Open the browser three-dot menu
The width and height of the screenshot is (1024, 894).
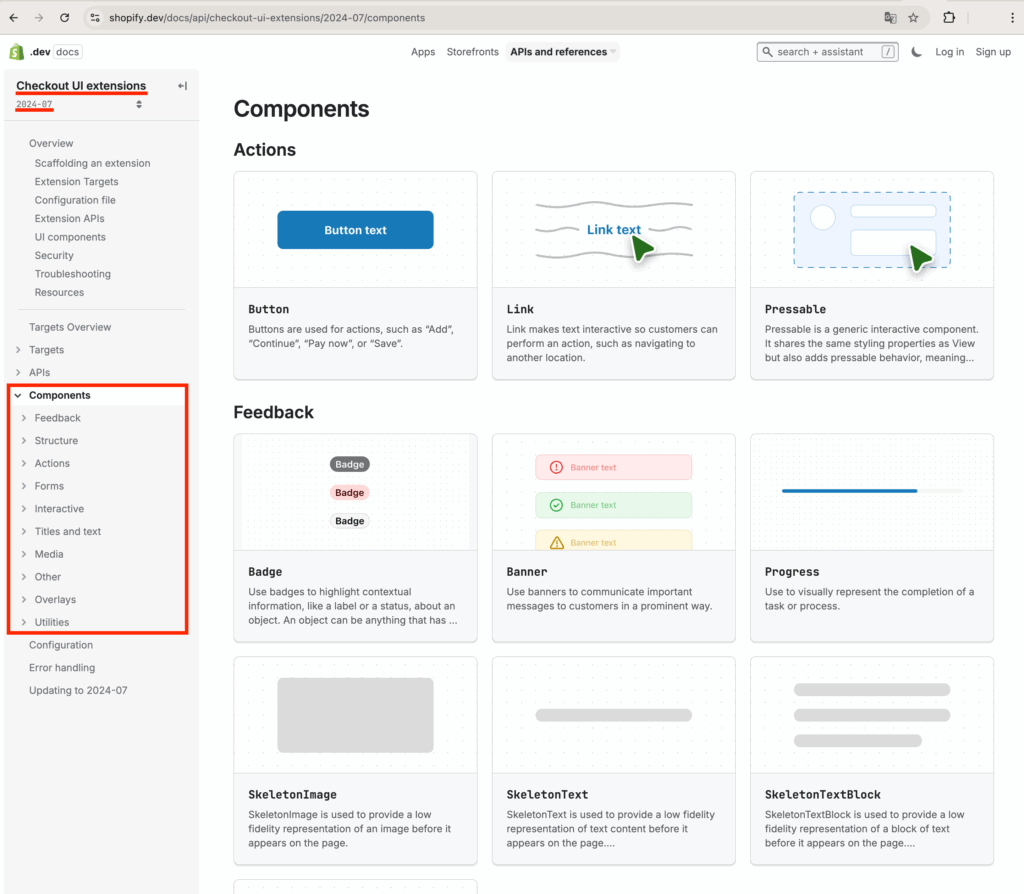(x=1012, y=18)
